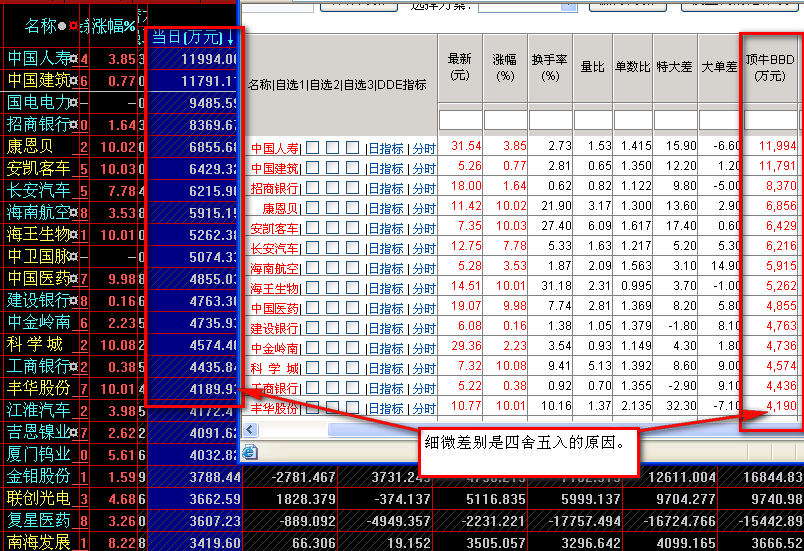Screen dimensions: 804x551
Task: Click the -2781.467 cell in bottom table
Action: 304,478
